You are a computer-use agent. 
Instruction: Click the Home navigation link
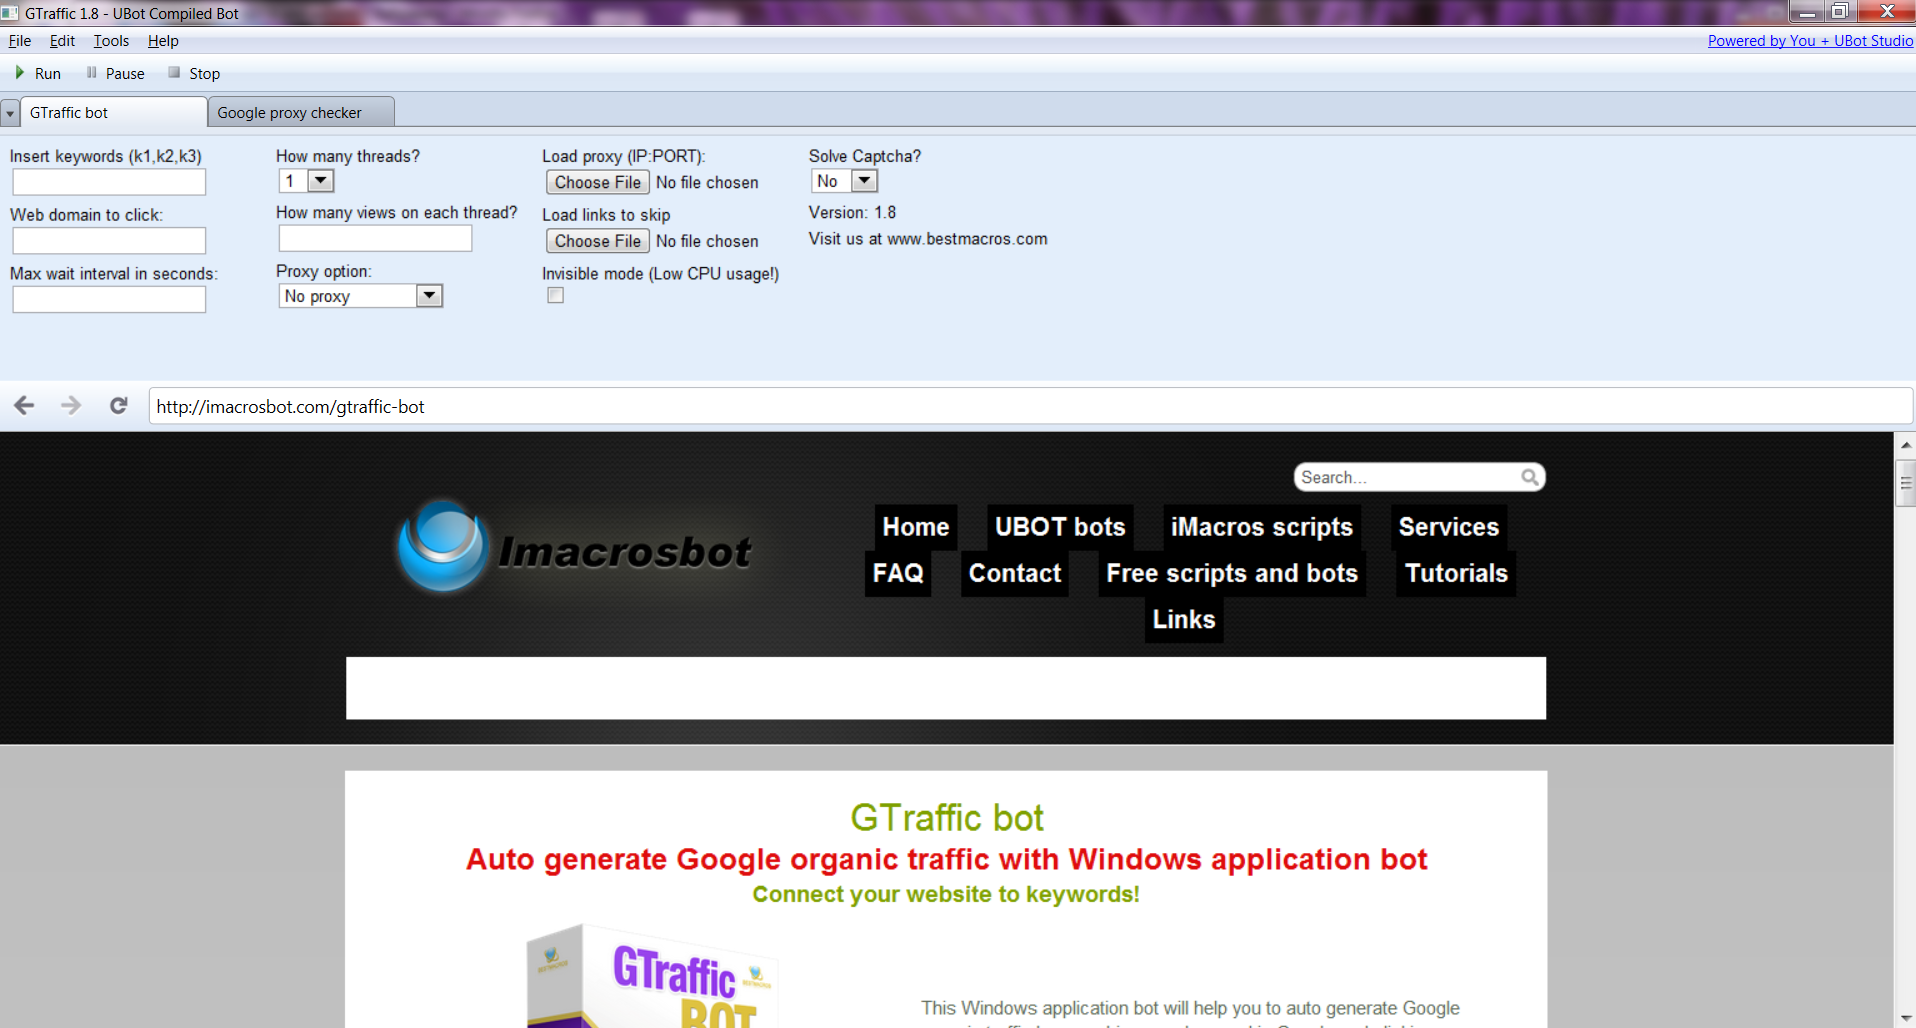[915, 527]
